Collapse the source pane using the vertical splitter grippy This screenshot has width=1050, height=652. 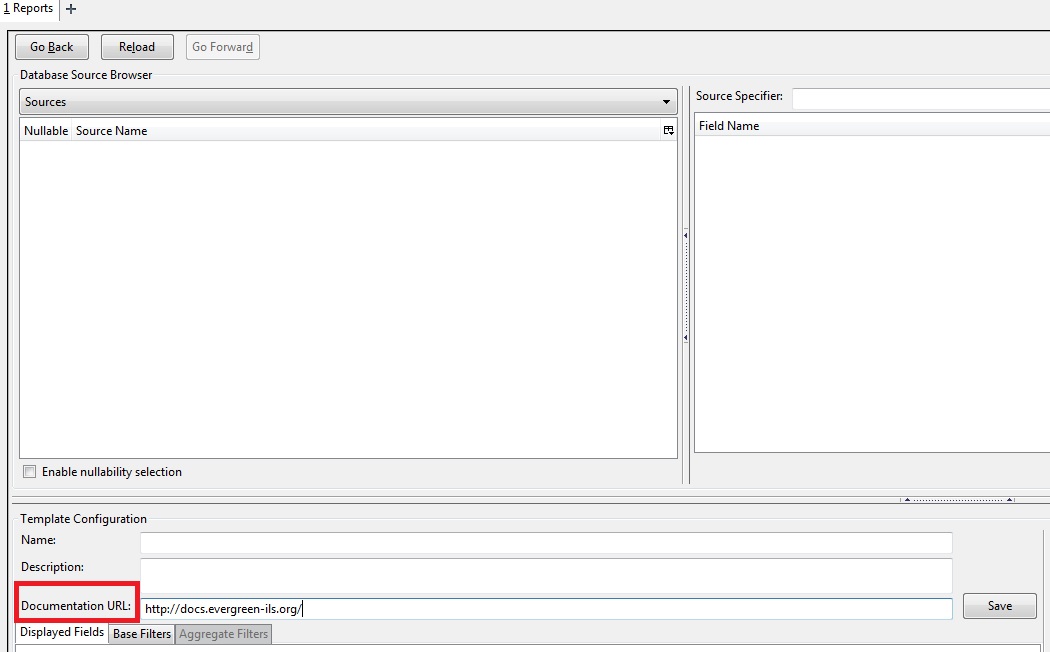point(686,286)
